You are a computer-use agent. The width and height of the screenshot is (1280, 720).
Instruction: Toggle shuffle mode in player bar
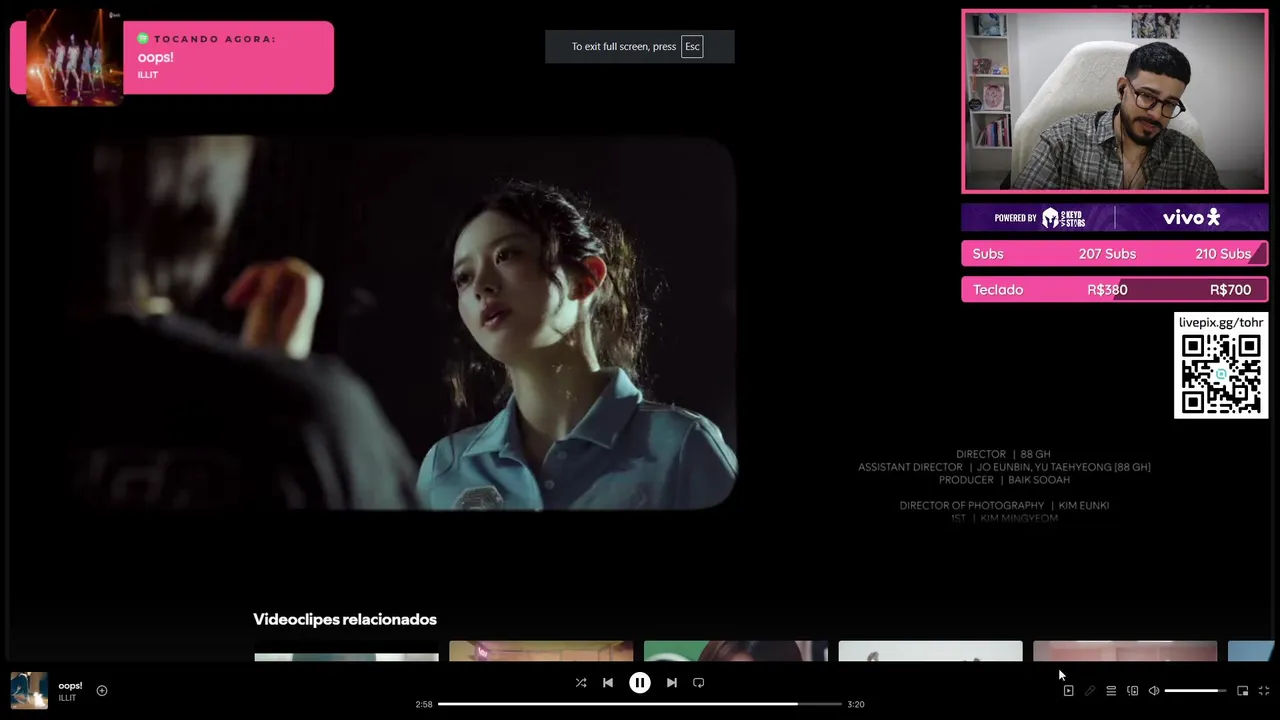click(581, 683)
